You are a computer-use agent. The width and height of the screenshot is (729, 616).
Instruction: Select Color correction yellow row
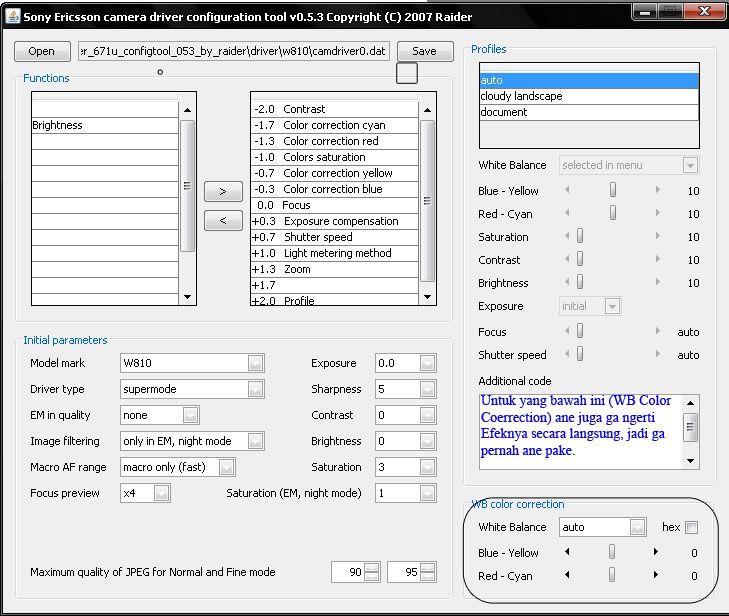(334, 173)
